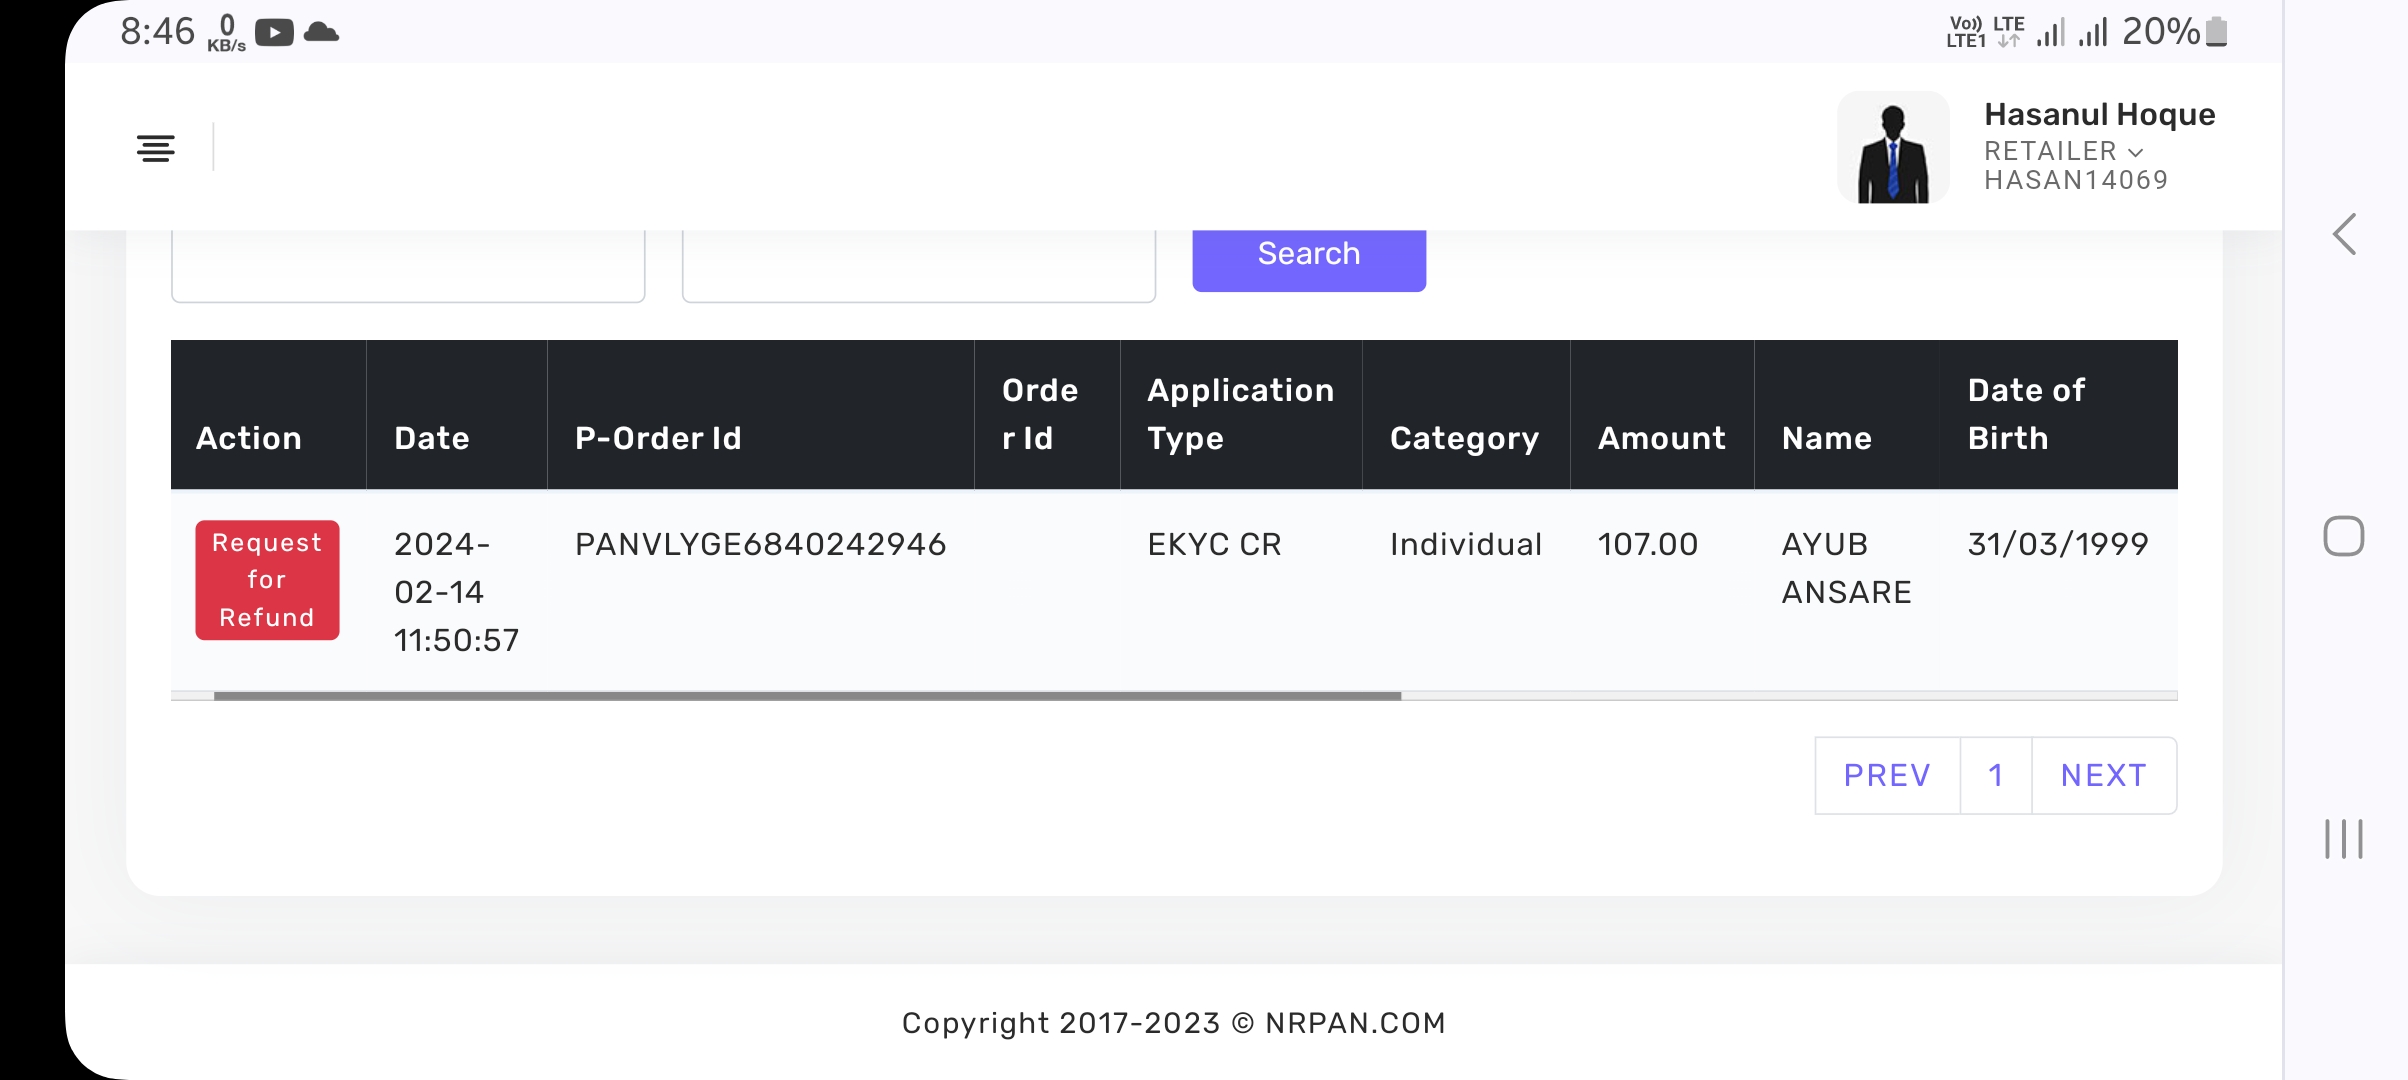The height and width of the screenshot is (1080, 2408).
Task: Go to PREV page
Action: coord(1887,776)
